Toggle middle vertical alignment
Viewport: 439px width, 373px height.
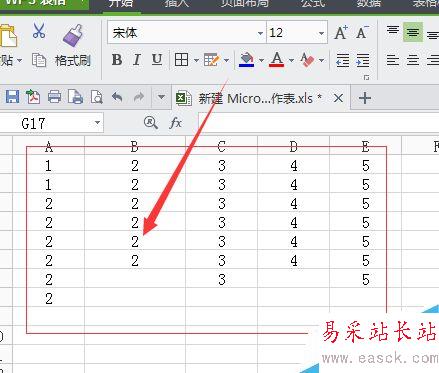tap(413, 32)
